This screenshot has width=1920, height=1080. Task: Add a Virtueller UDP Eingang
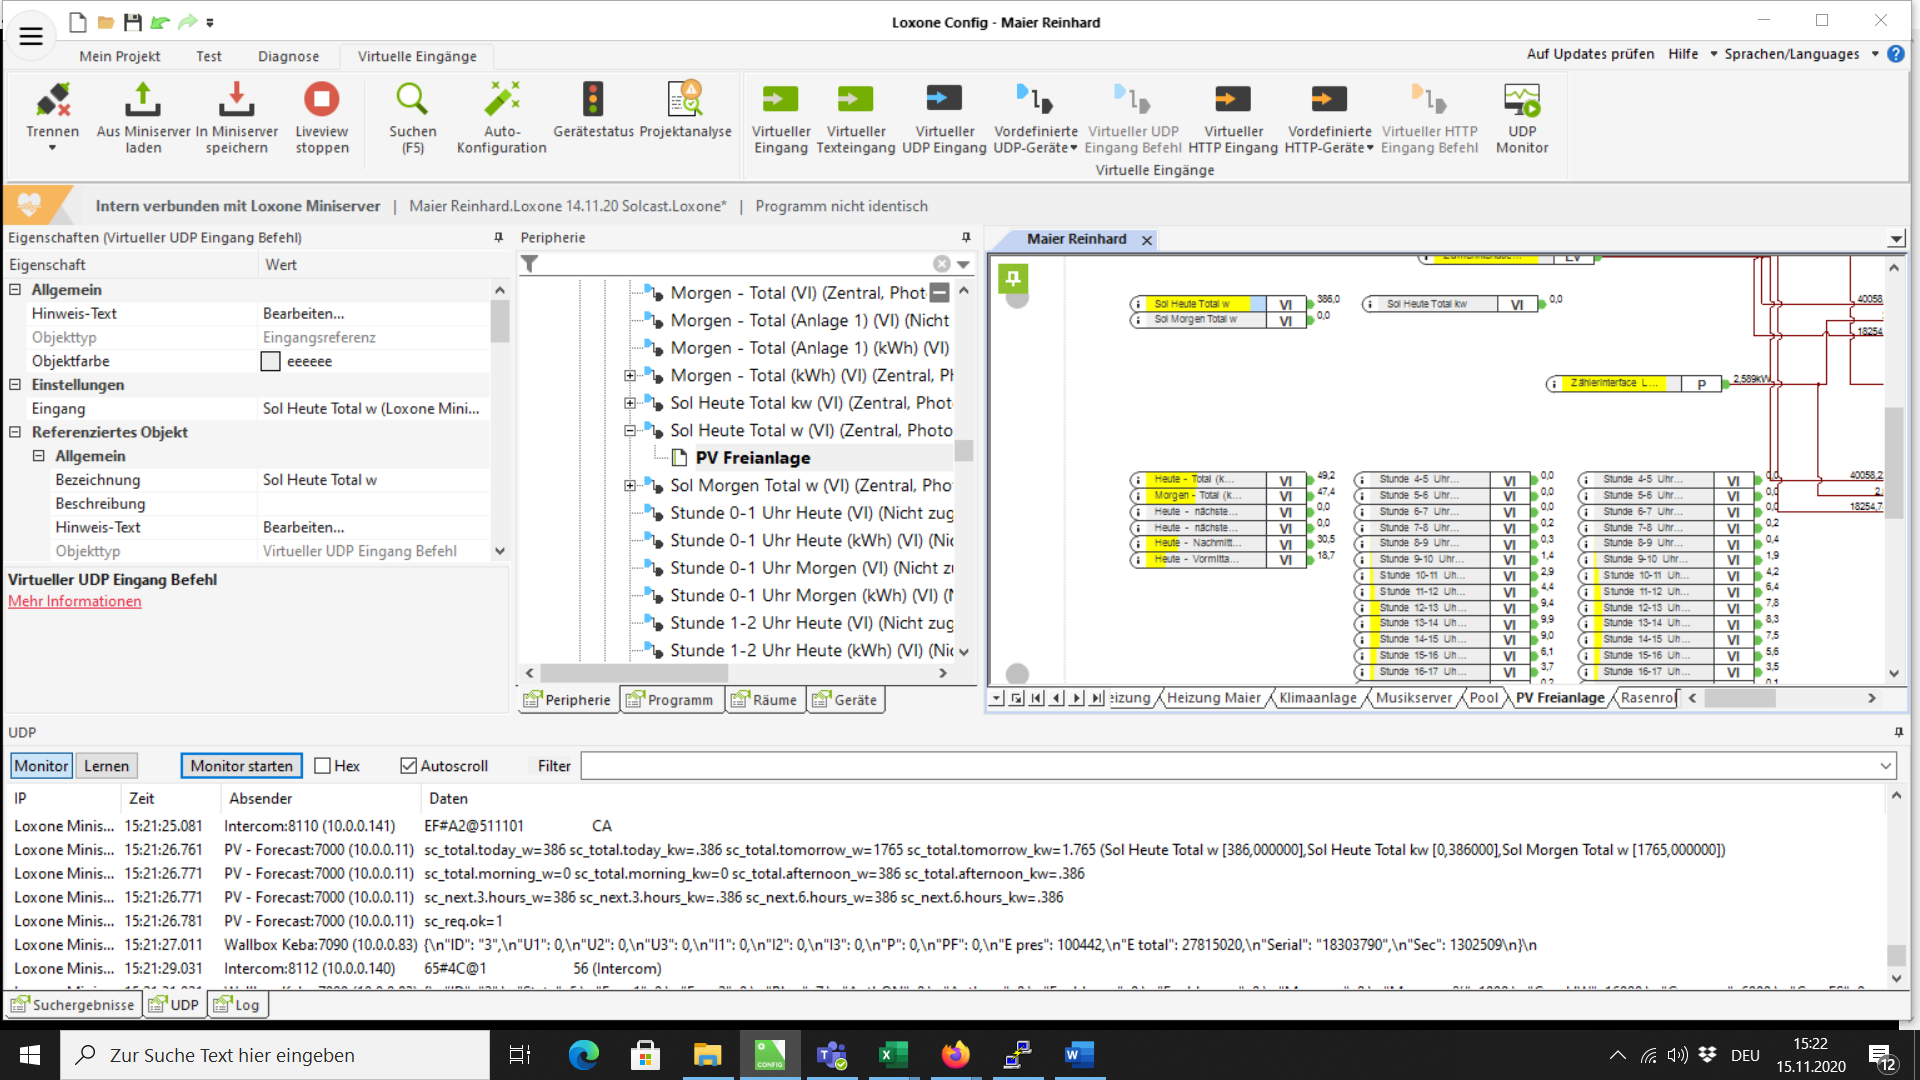943,100
